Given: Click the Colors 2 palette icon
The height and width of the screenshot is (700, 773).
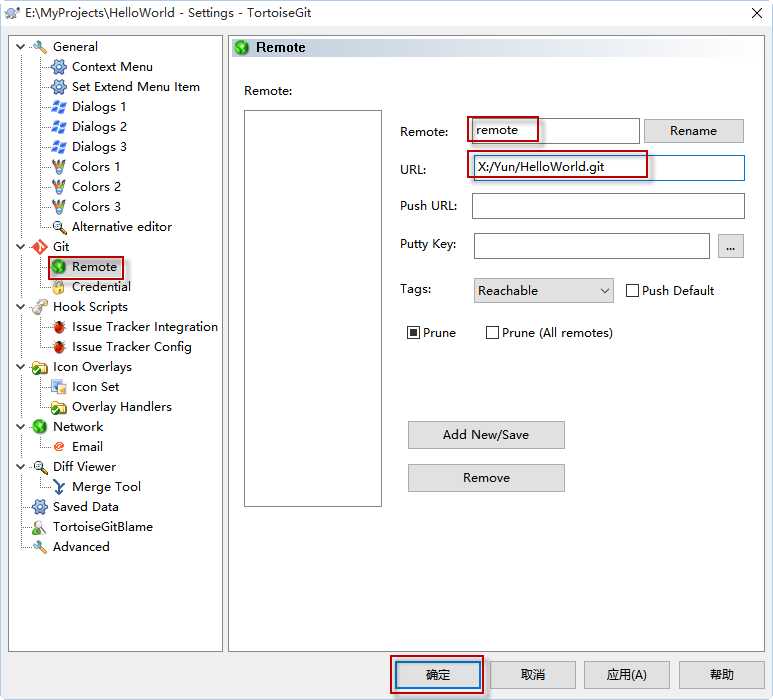Looking at the screenshot, I should 59,187.
